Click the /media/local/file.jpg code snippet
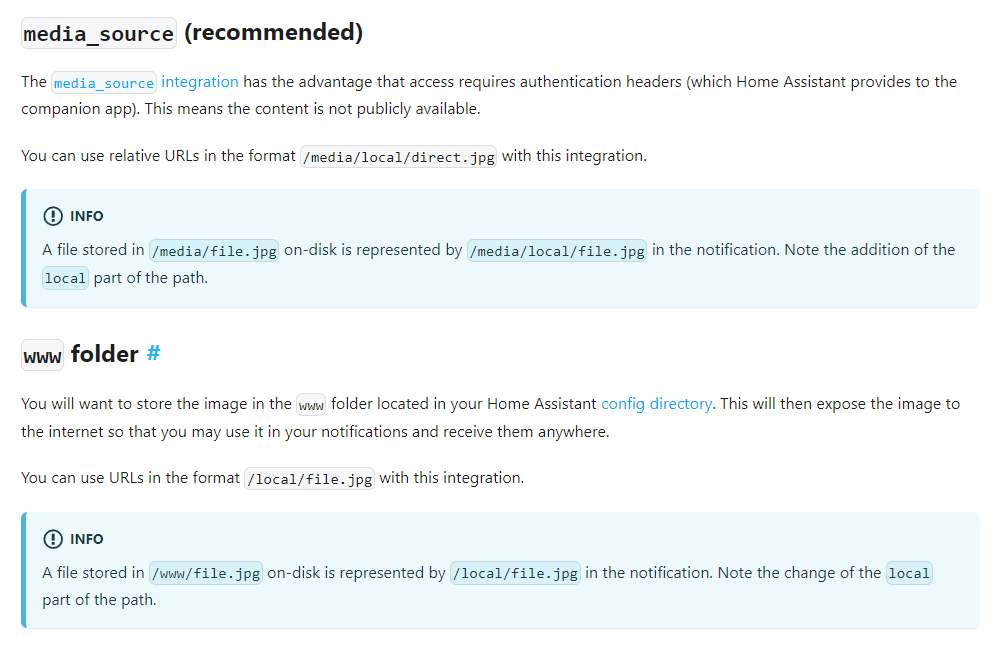 [557, 251]
